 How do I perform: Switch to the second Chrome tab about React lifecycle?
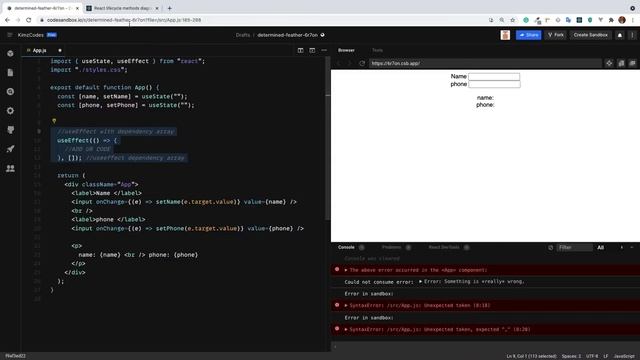click(x=122, y=8)
